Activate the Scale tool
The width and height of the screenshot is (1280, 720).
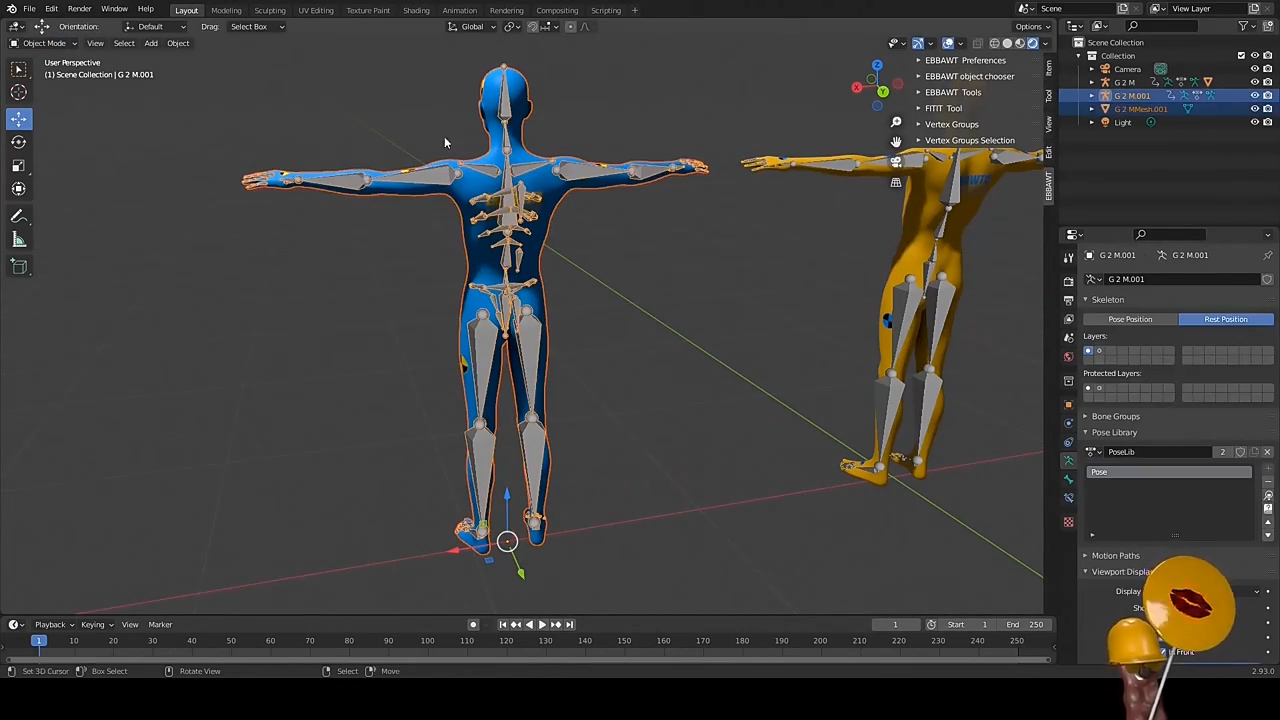point(18,166)
